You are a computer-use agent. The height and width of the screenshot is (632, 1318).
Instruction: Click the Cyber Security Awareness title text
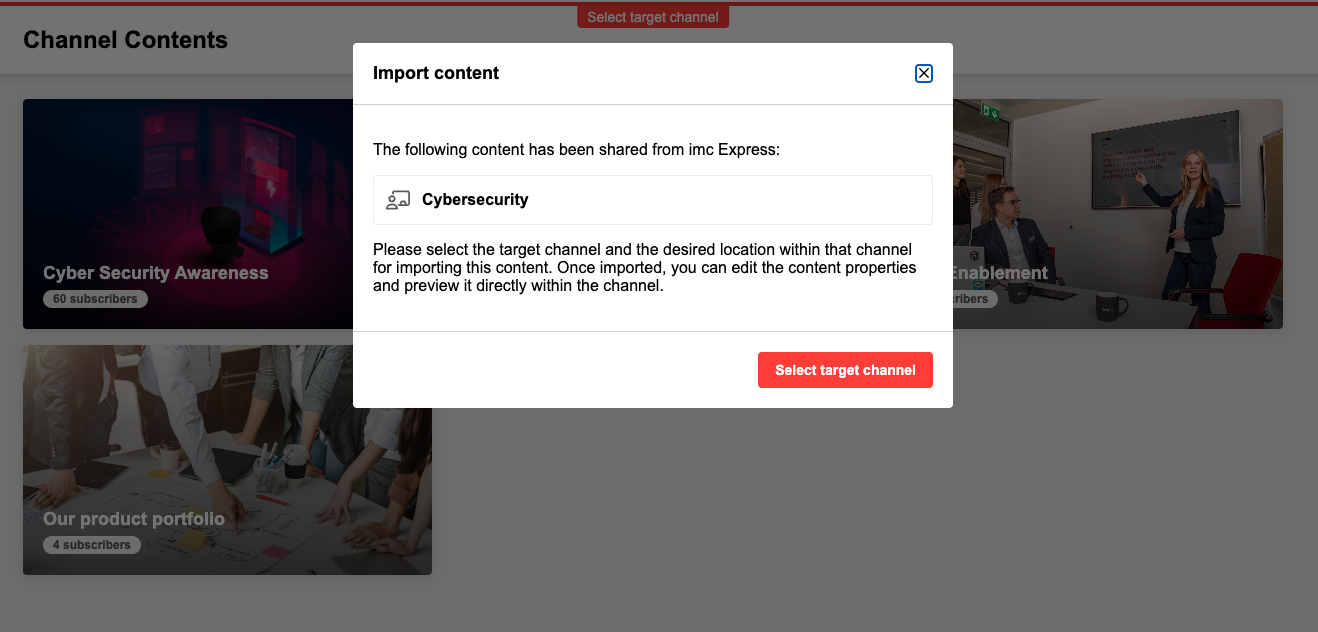[156, 273]
